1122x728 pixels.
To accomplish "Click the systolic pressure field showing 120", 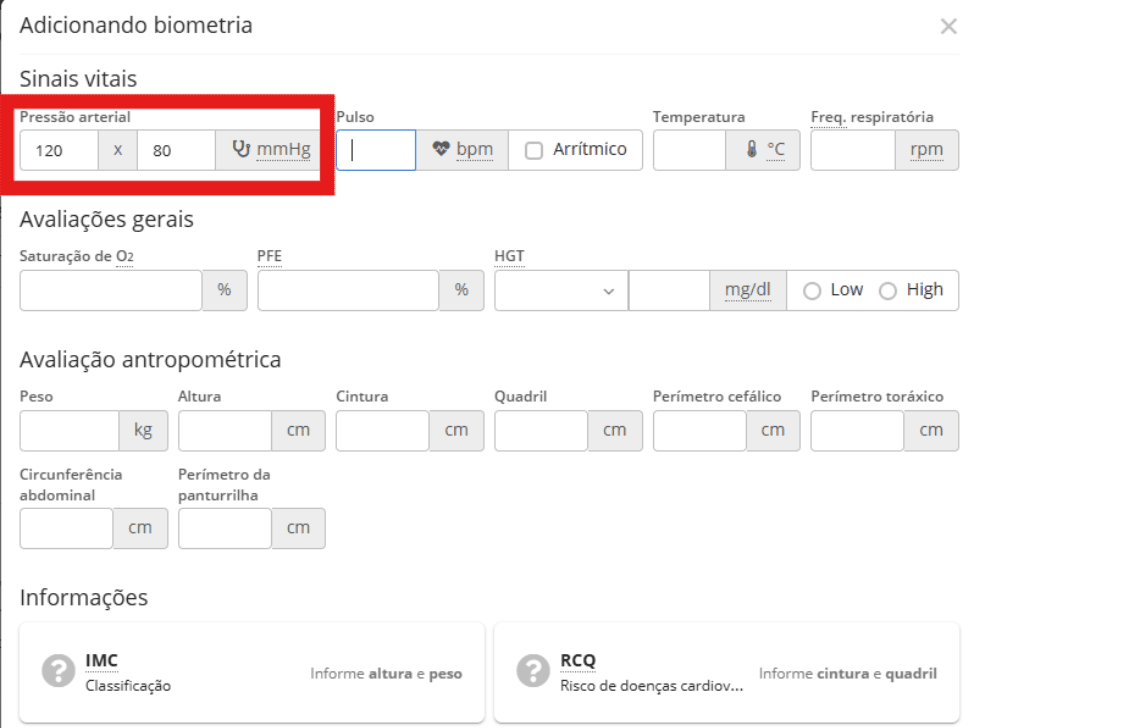I will (x=58, y=150).
